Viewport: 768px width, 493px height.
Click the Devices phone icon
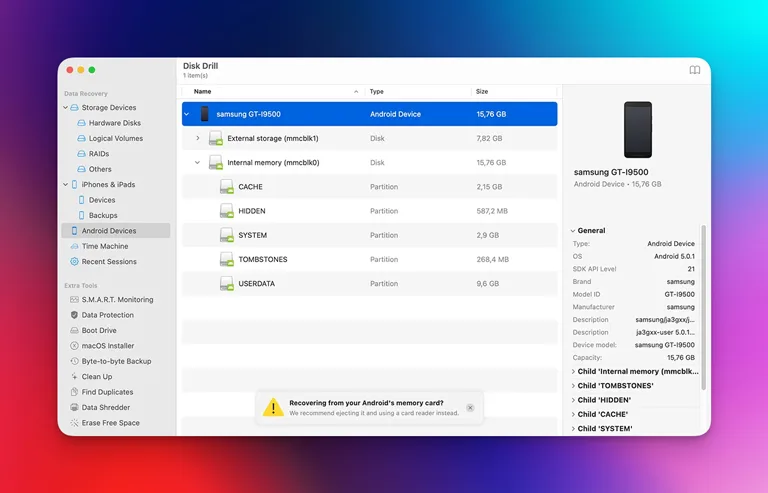pyautogui.click(x=82, y=200)
